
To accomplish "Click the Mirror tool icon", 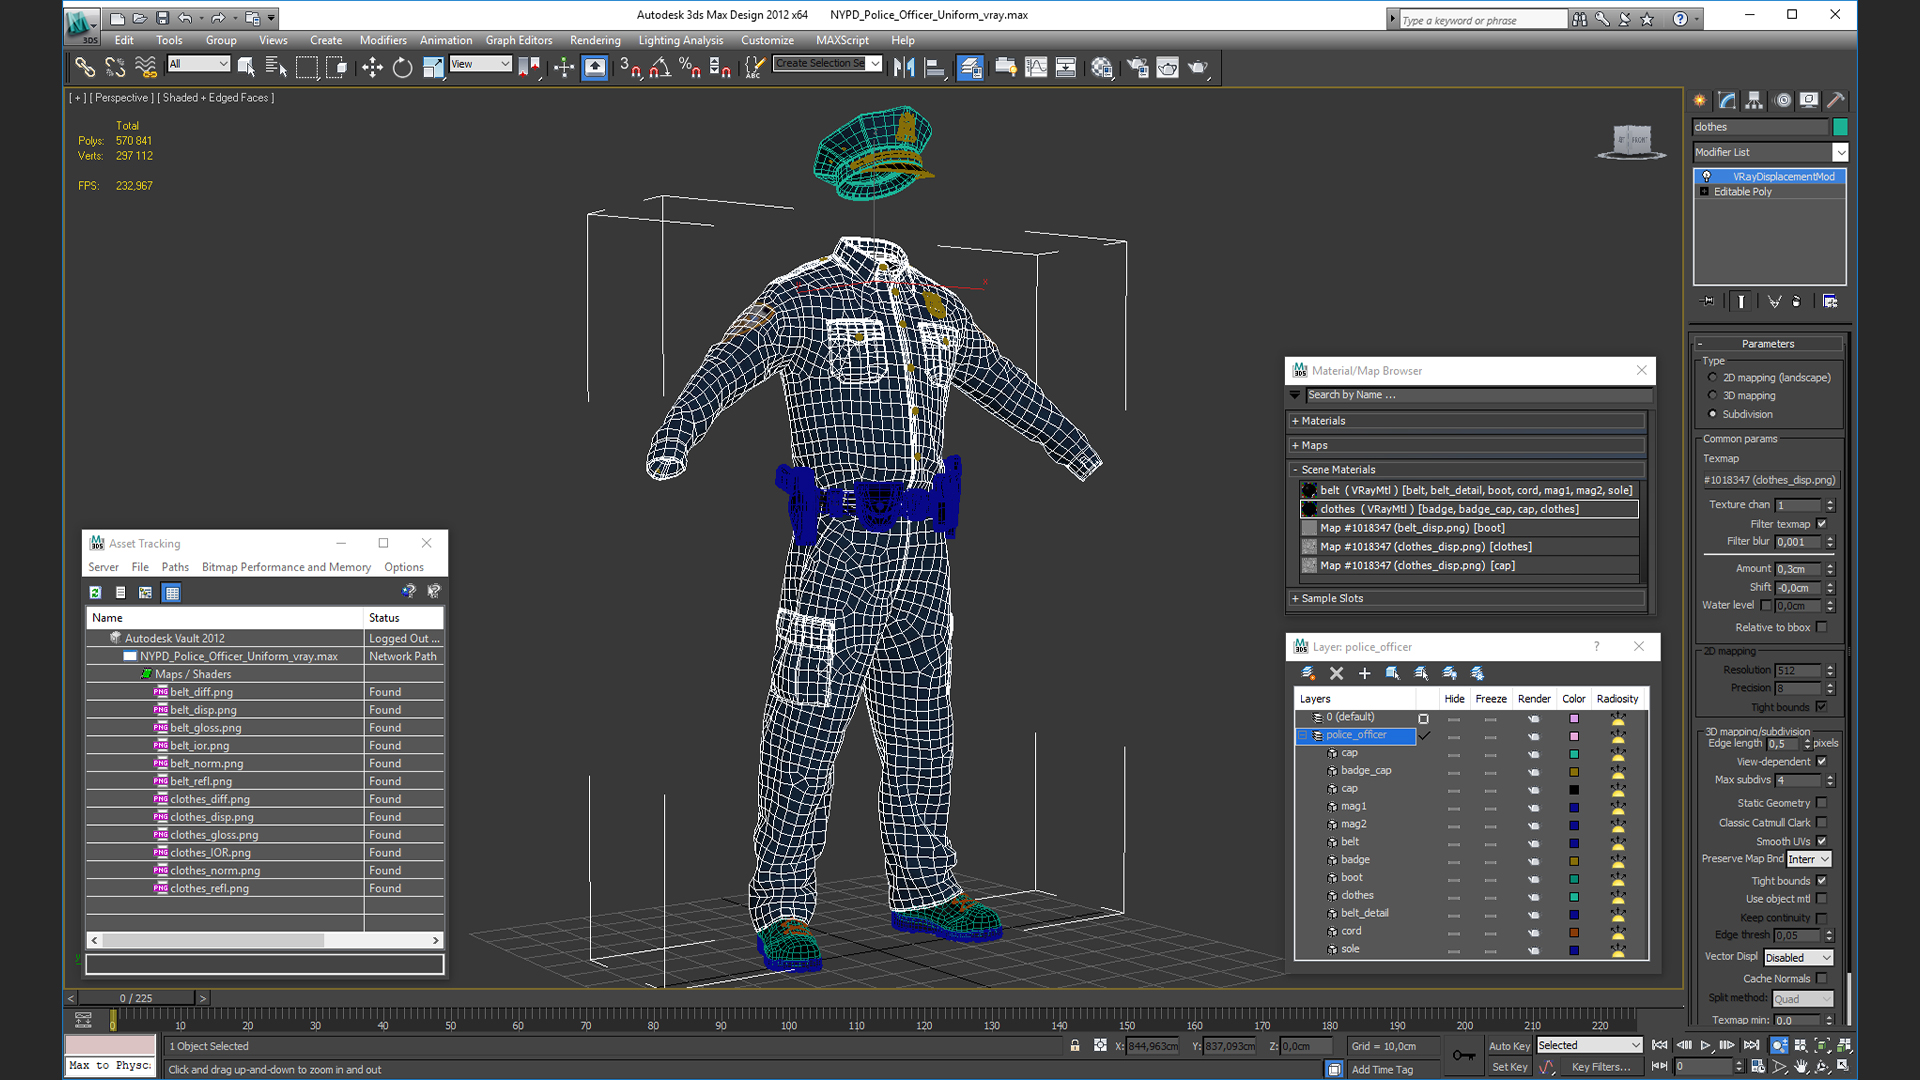I will tap(904, 67).
